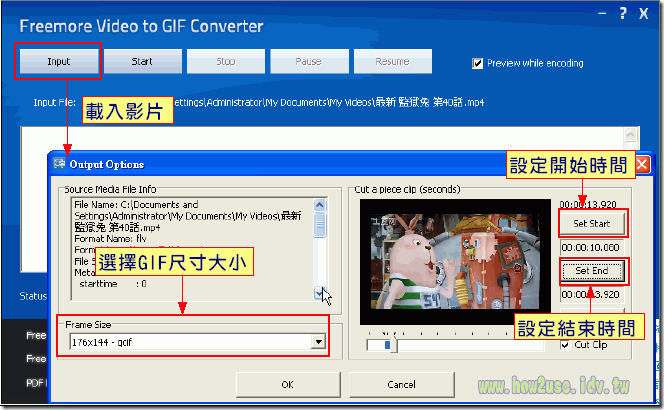
Task: Confirm output options with OK
Action: (x=288, y=385)
